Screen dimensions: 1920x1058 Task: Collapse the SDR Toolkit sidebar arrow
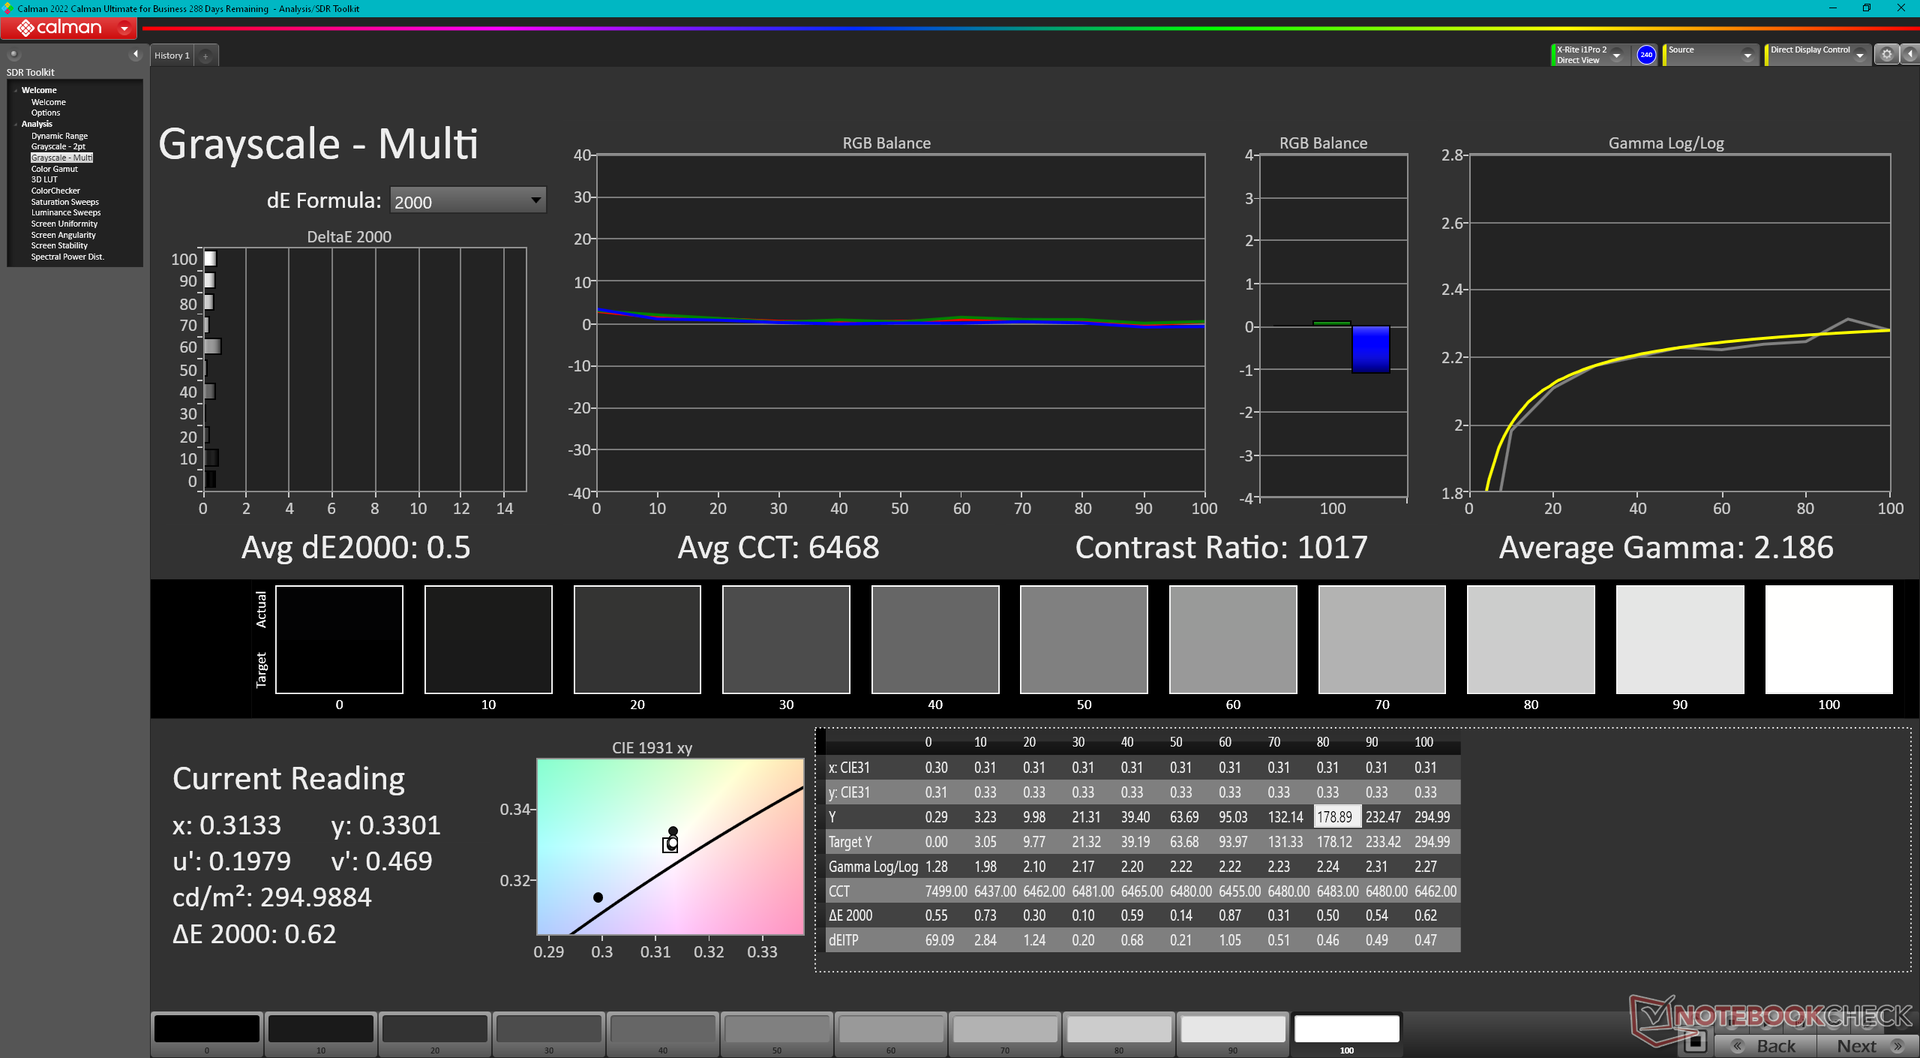(x=135, y=55)
